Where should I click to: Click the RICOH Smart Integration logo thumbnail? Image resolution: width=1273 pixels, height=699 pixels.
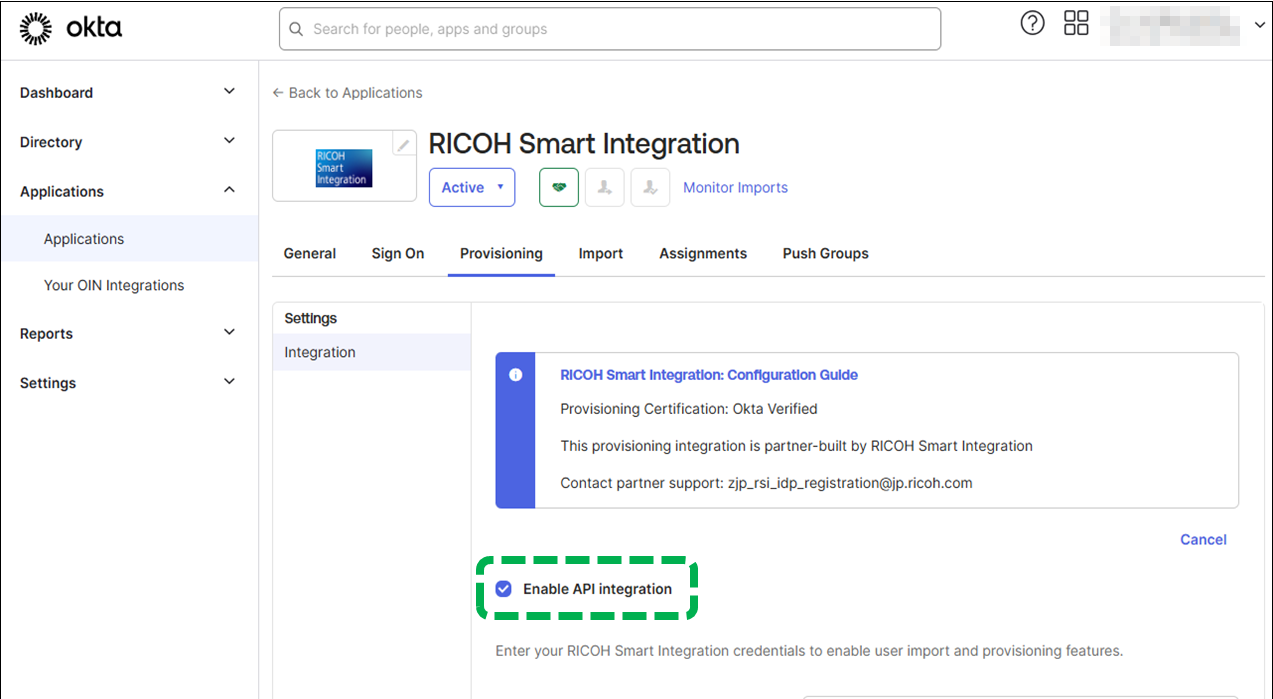(x=344, y=168)
